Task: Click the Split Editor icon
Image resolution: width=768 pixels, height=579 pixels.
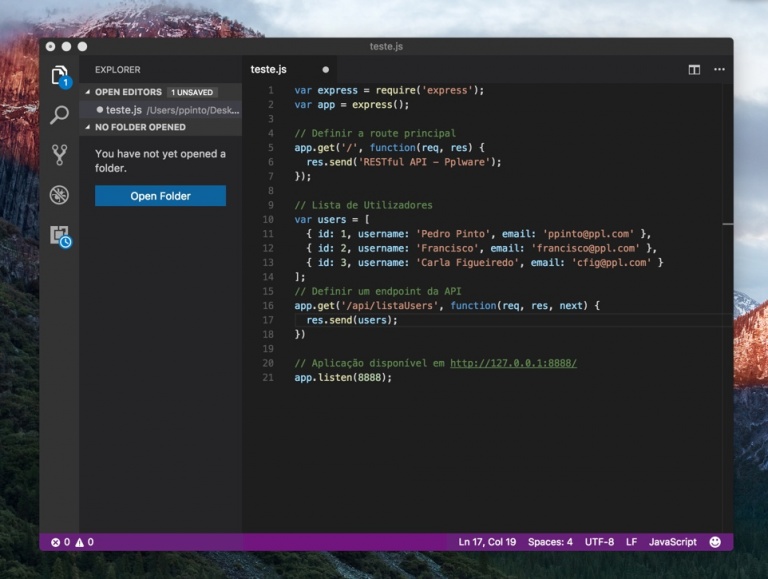Action: click(x=694, y=70)
